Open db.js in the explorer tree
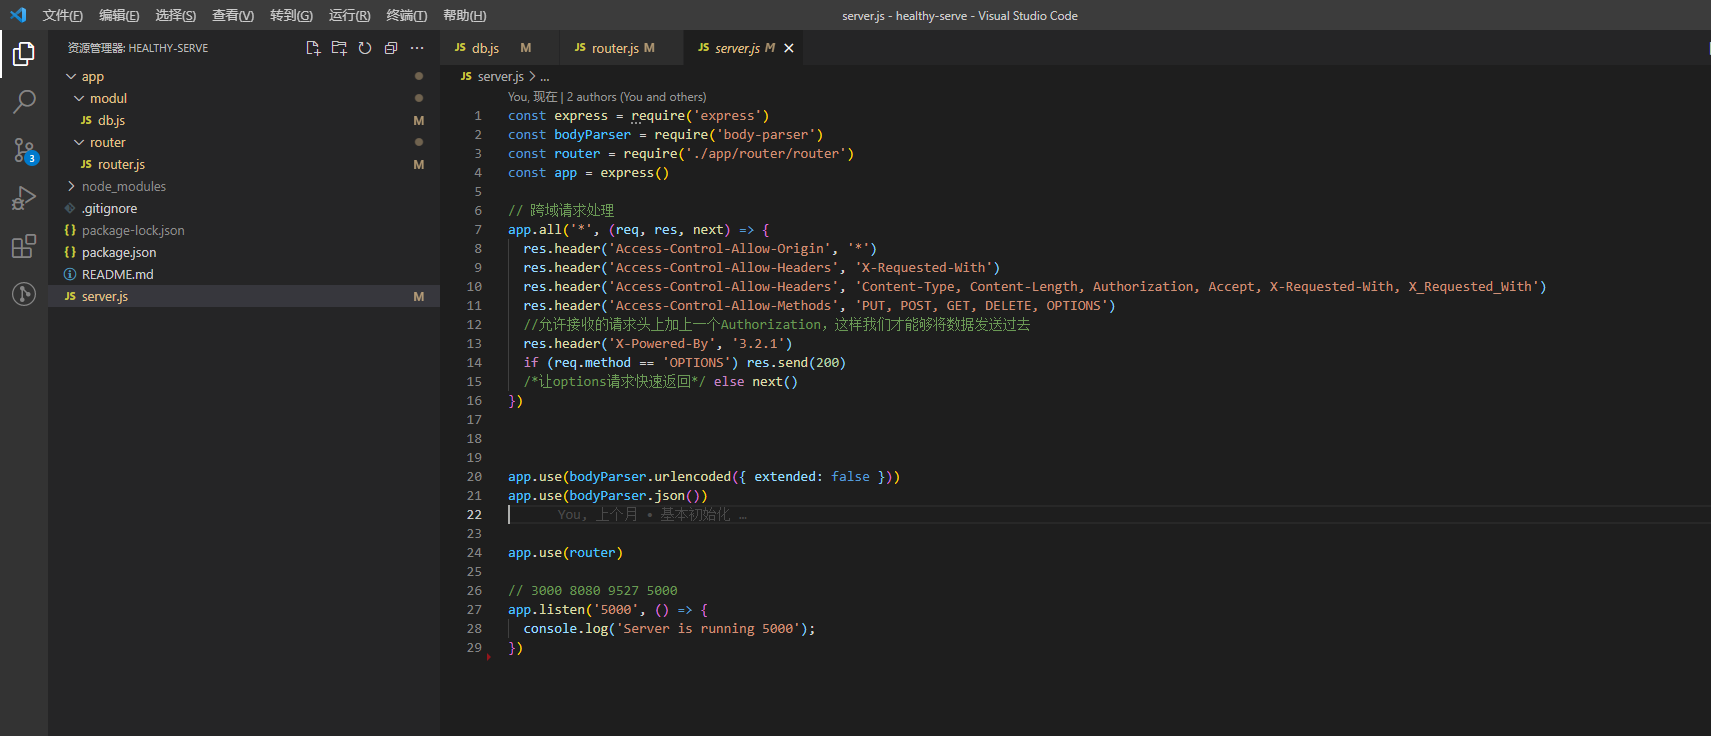The image size is (1711, 736). coord(244,120)
